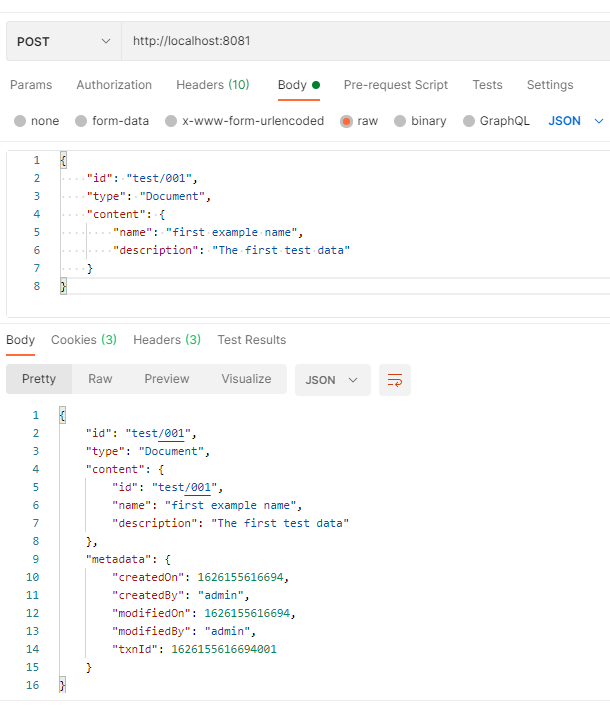Open the response JSON format dropdown

(333, 380)
